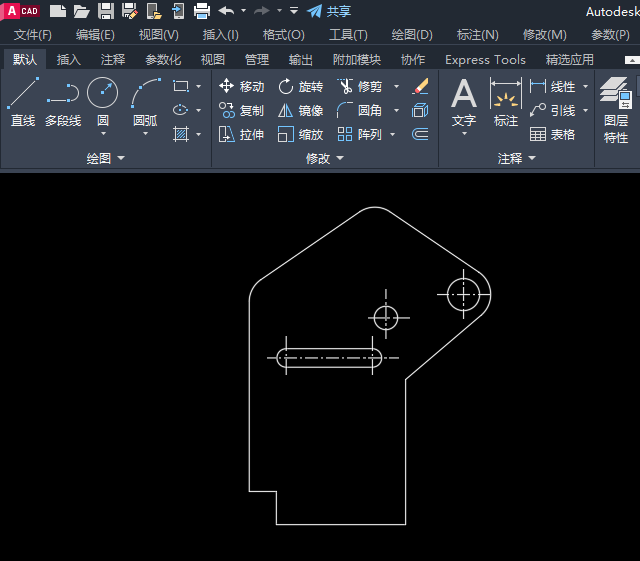
Task: Open the 文件(F) menu
Action: [33, 35]
